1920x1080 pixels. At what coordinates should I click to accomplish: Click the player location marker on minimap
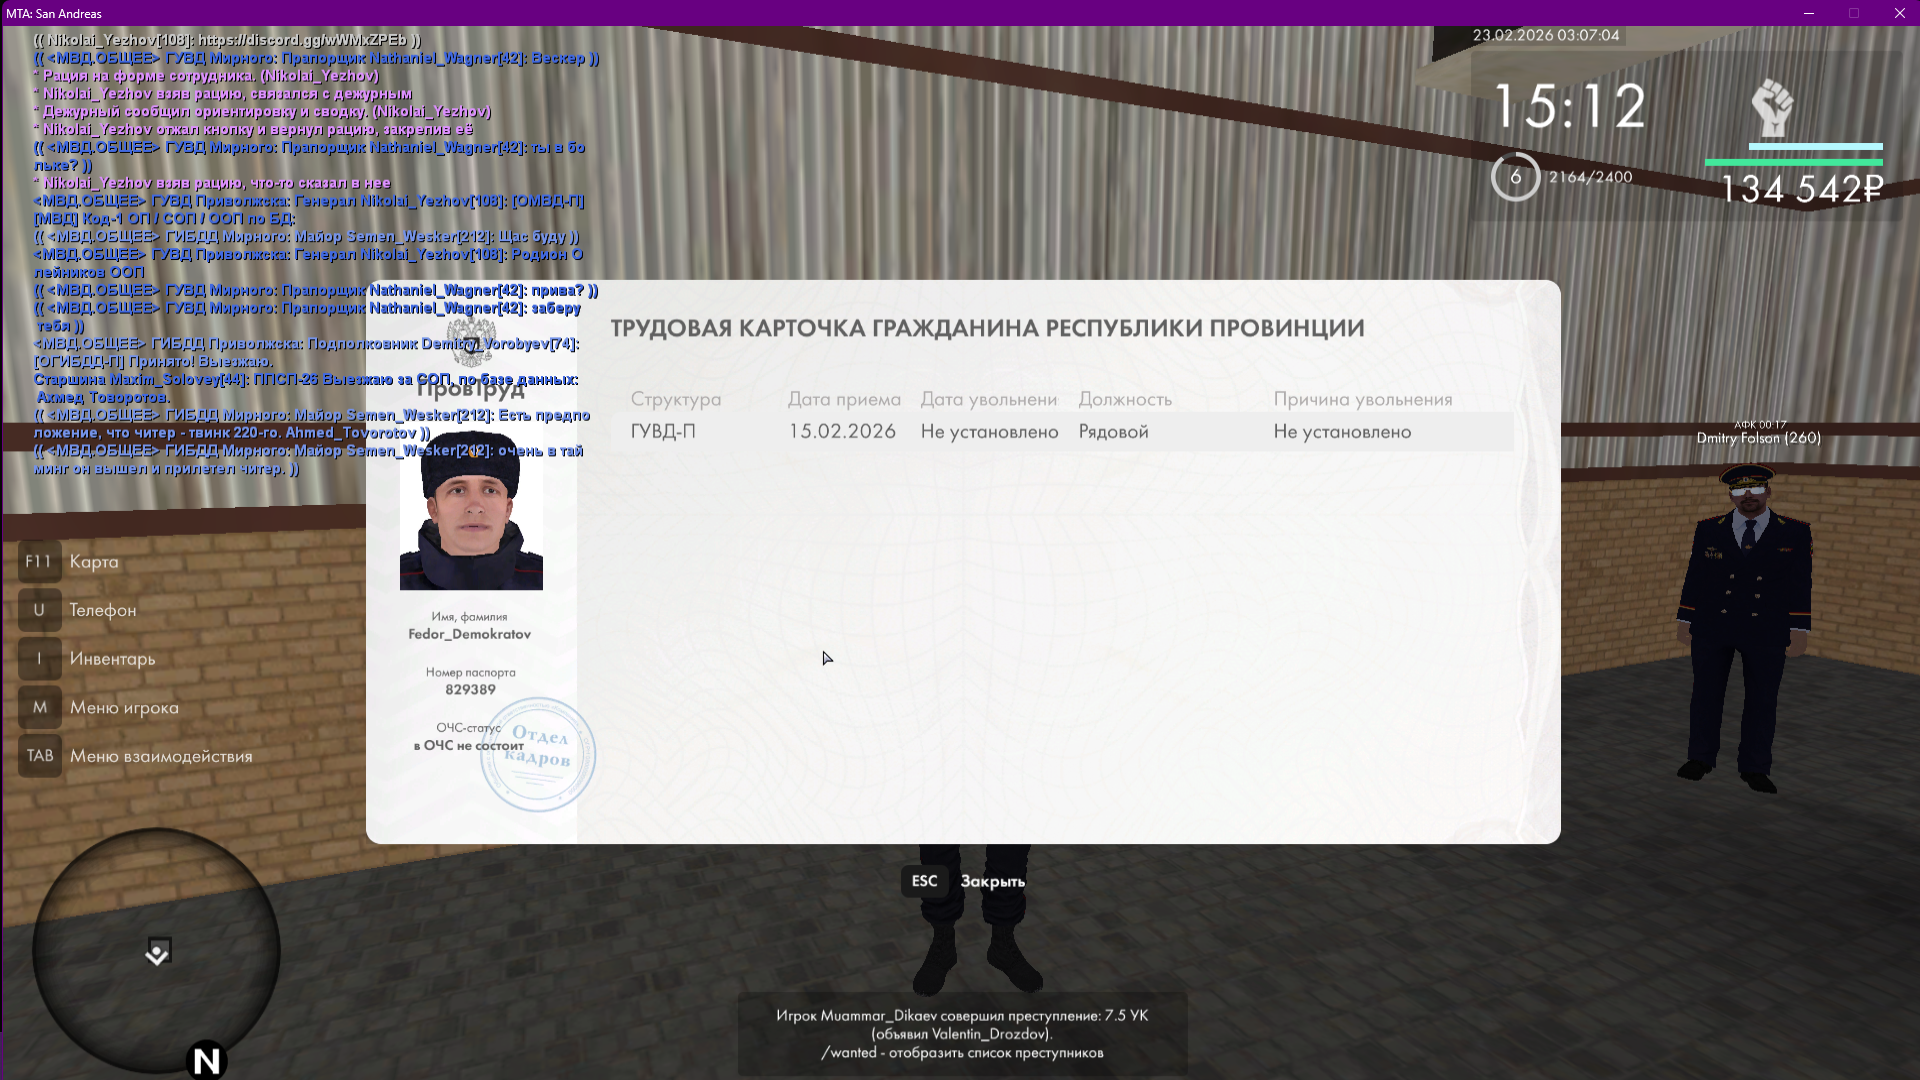(158, 952)
